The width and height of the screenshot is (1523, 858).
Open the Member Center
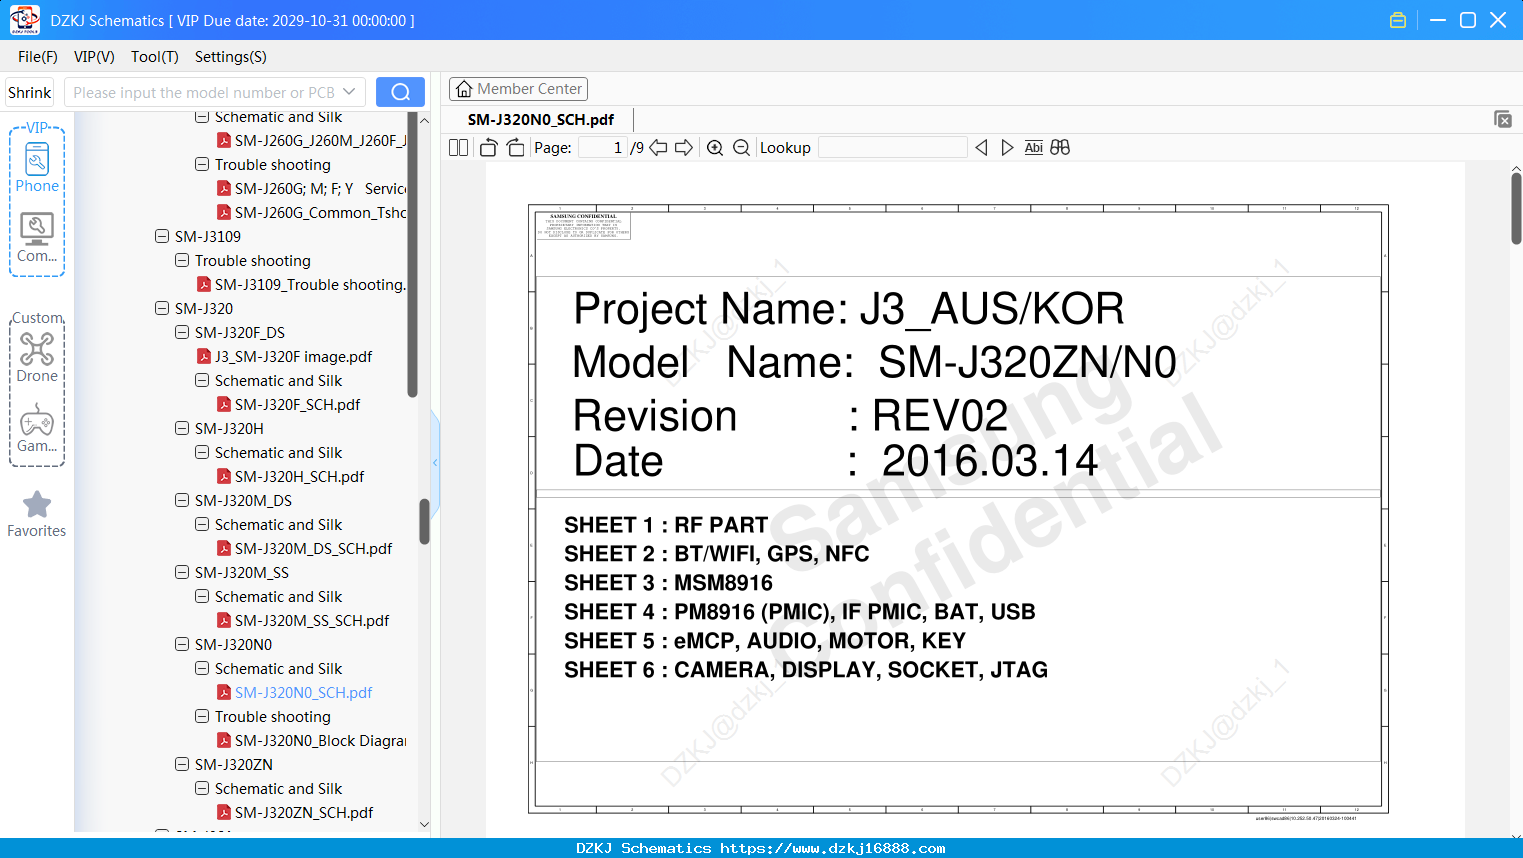(518, 89)
